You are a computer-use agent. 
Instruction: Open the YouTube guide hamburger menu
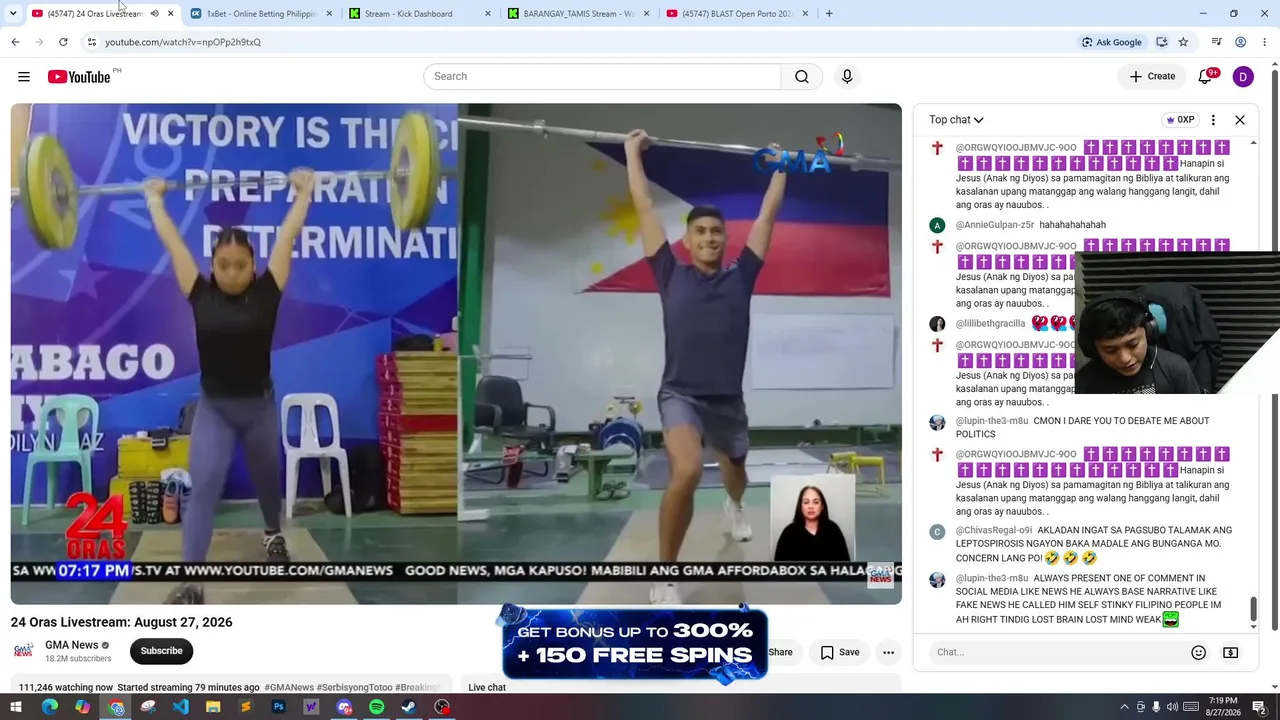tap(24, 77)
